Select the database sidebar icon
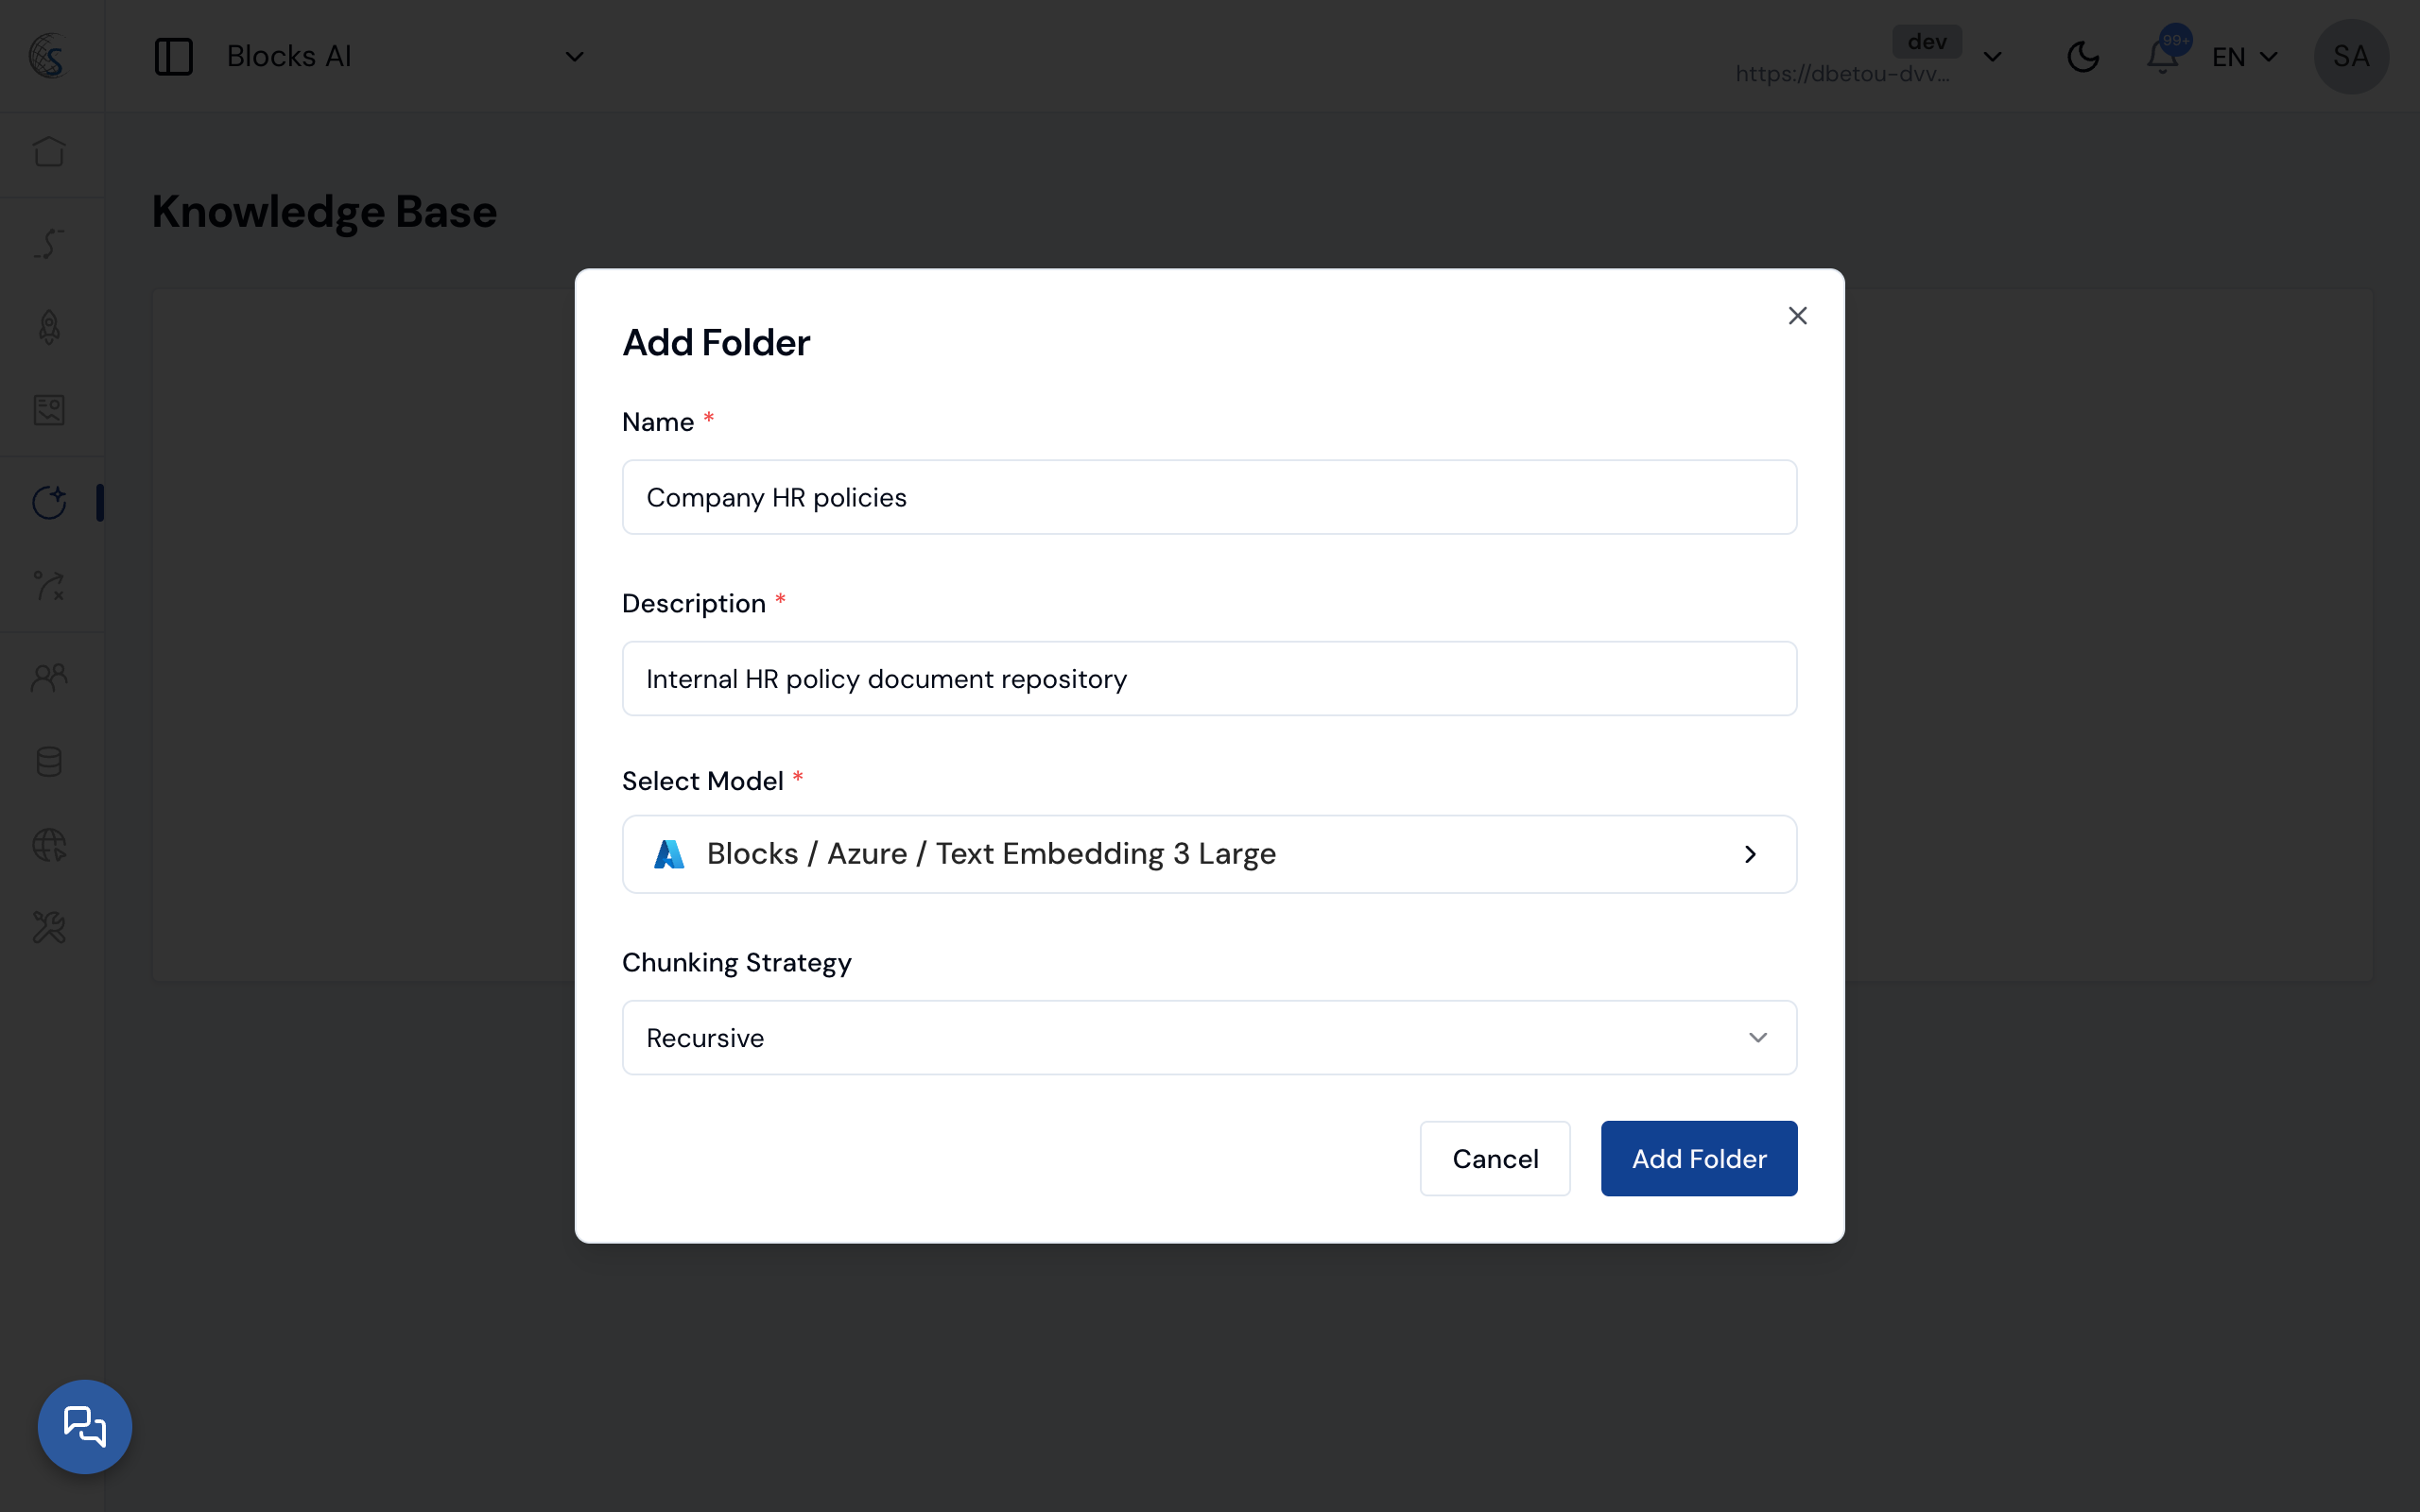Image resolution: width=2420 pixels, height=1512 pixels. coord(49,761)
